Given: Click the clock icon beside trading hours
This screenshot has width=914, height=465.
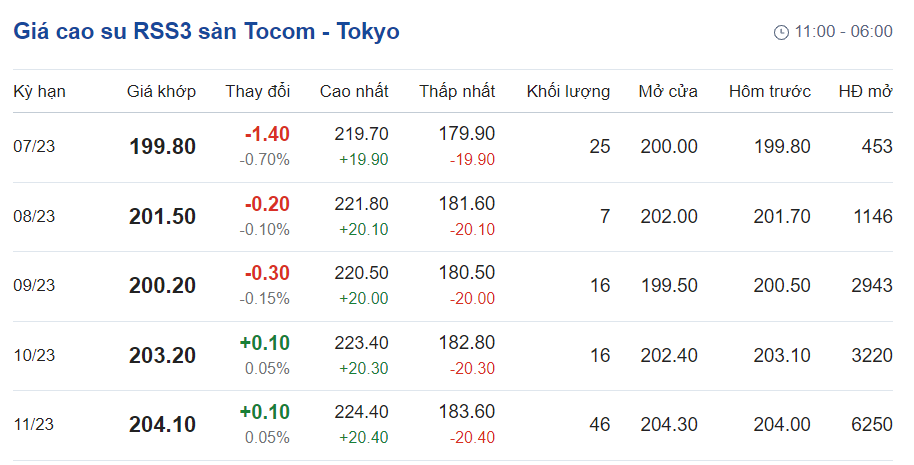Looking at the screenshot, I should (781, 32).
